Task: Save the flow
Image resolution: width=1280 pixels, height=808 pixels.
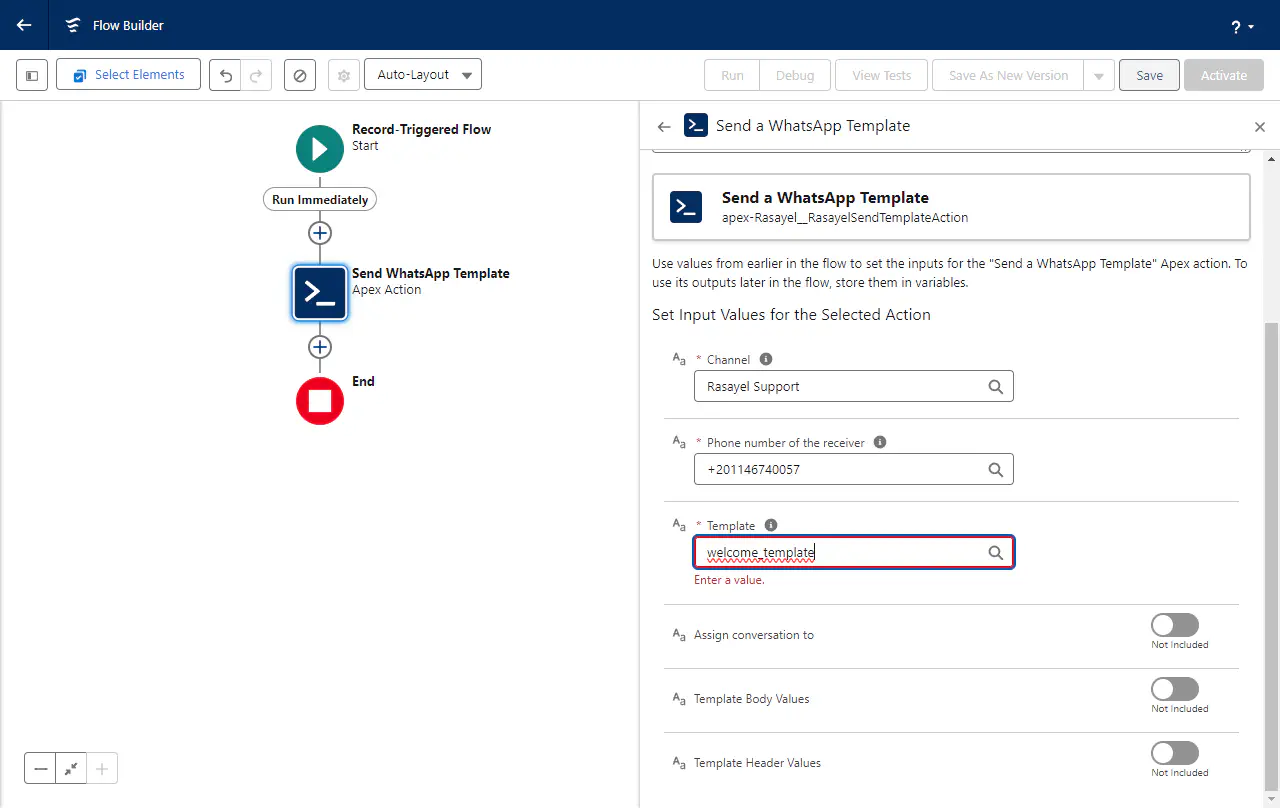Action: coord(1149,75)
